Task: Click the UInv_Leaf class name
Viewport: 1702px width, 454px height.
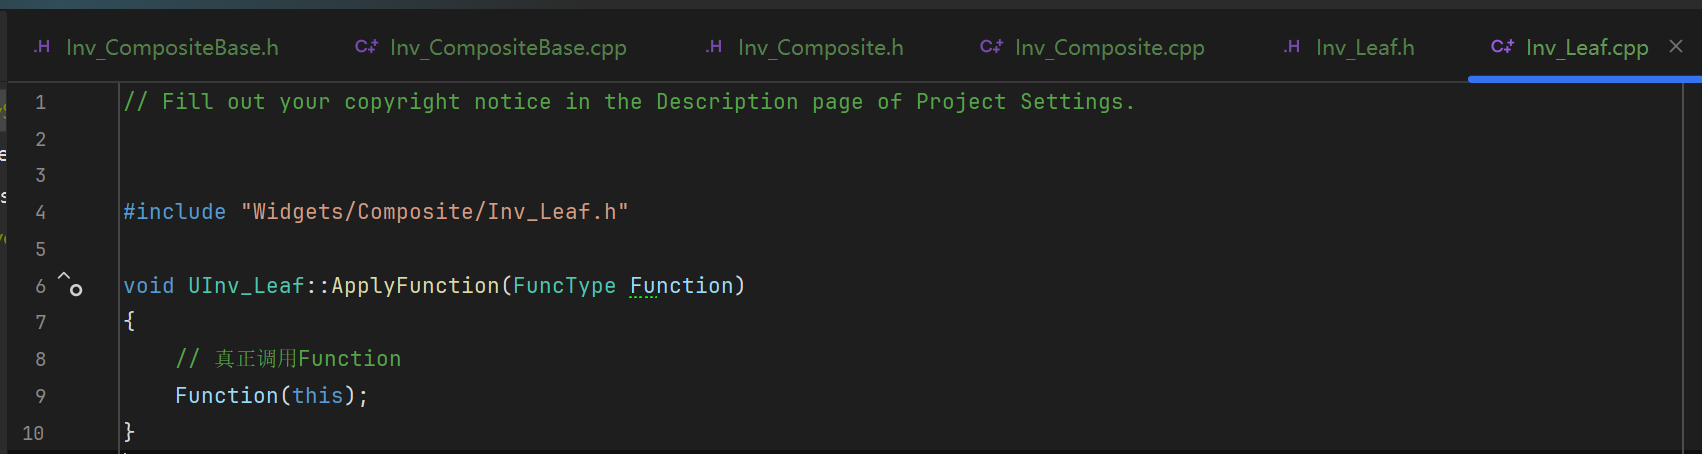Action: coord(246,286)
